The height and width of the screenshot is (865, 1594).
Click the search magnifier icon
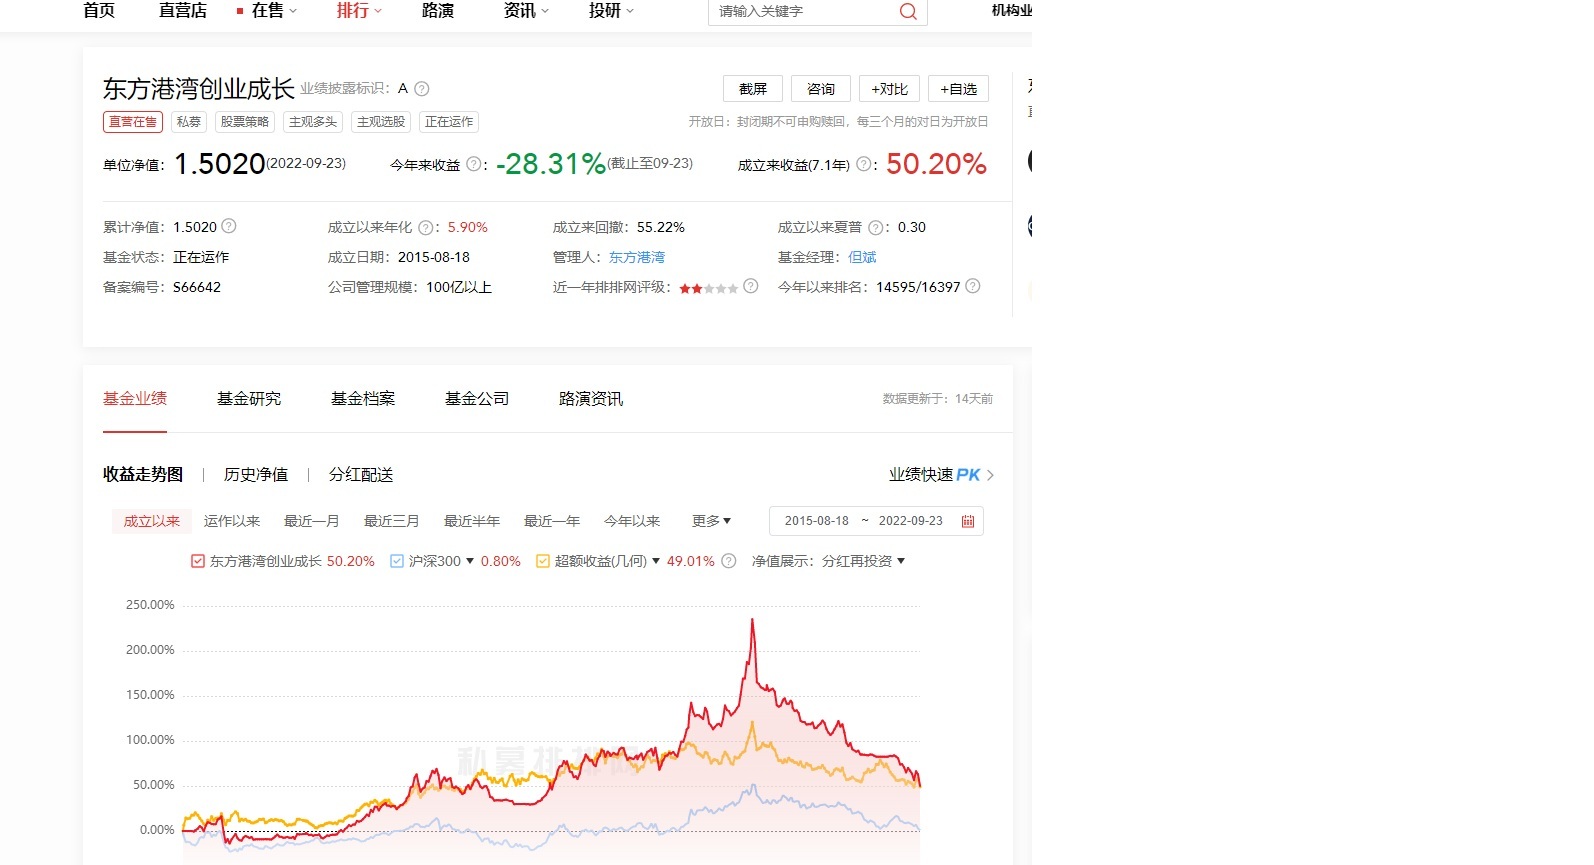(907, 12)
